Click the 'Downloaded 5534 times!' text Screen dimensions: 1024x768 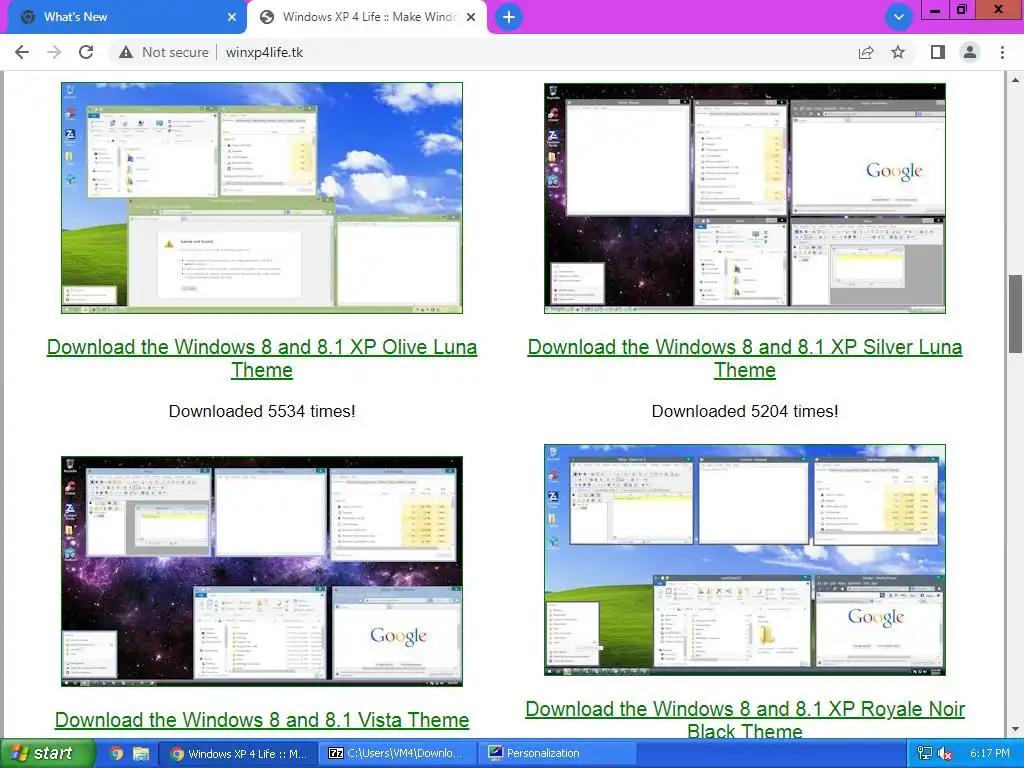point(262,411)
